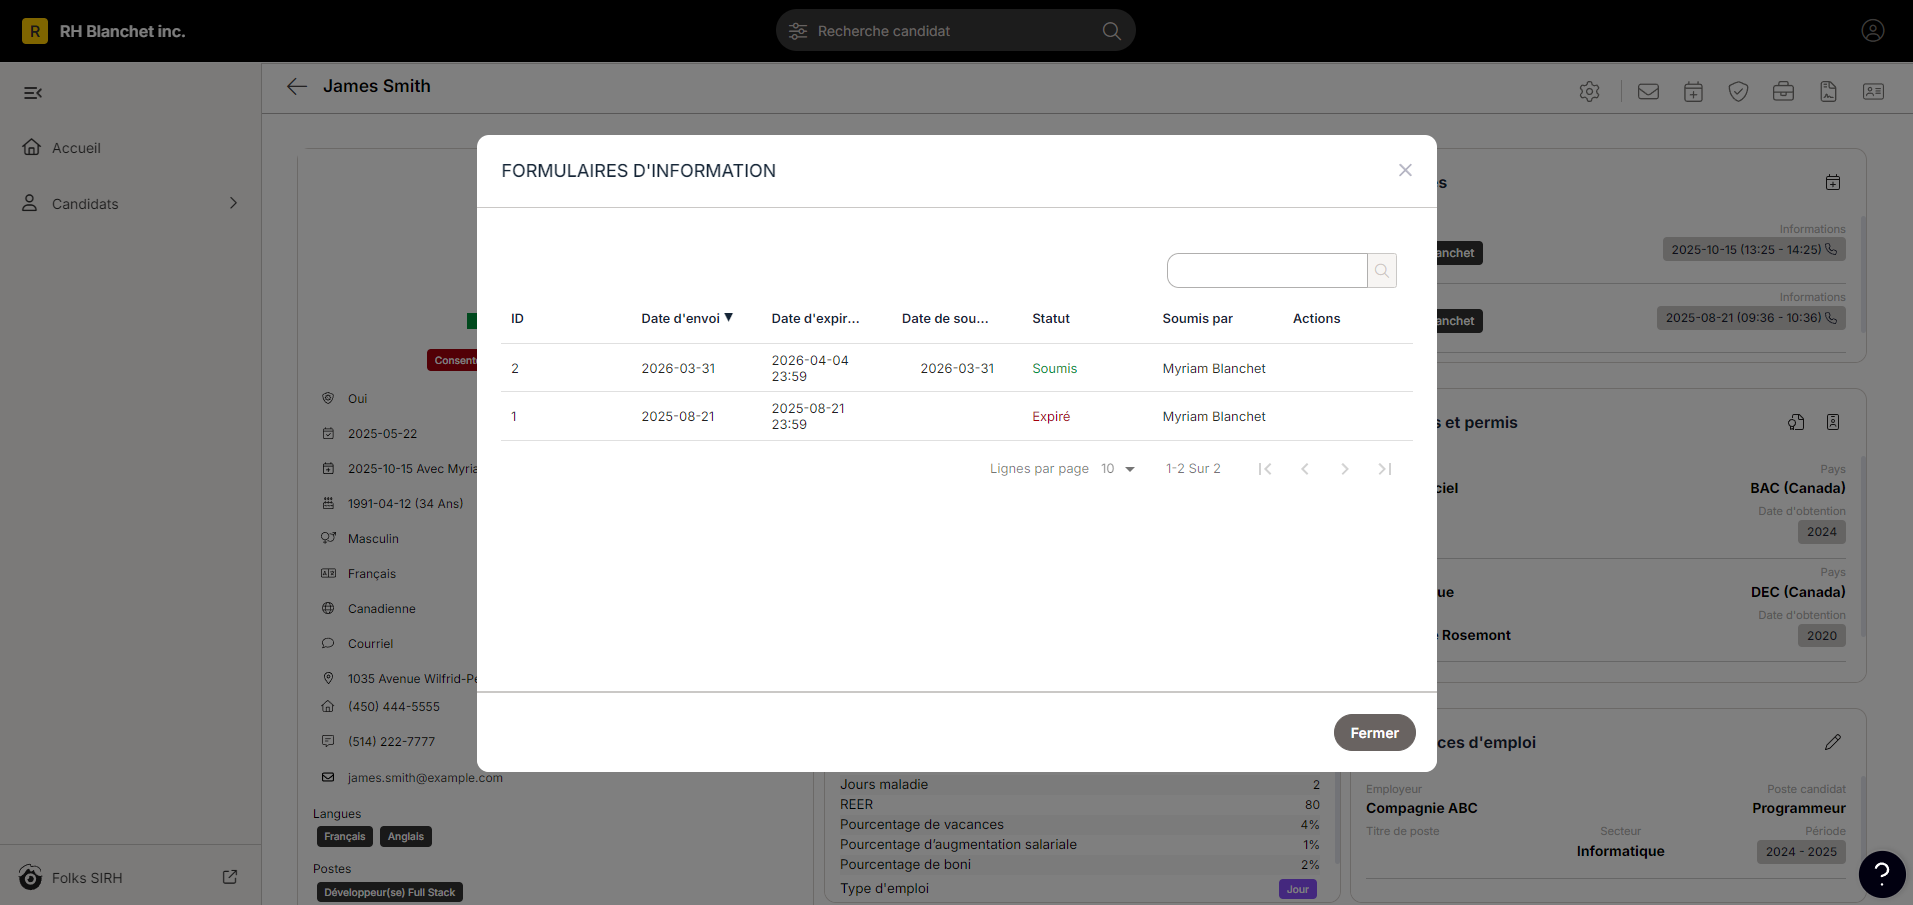Edit the employment experiences with the pencil
Image resolution: width=1913 pixels, height=905 pixels.
click(1833, 742)
